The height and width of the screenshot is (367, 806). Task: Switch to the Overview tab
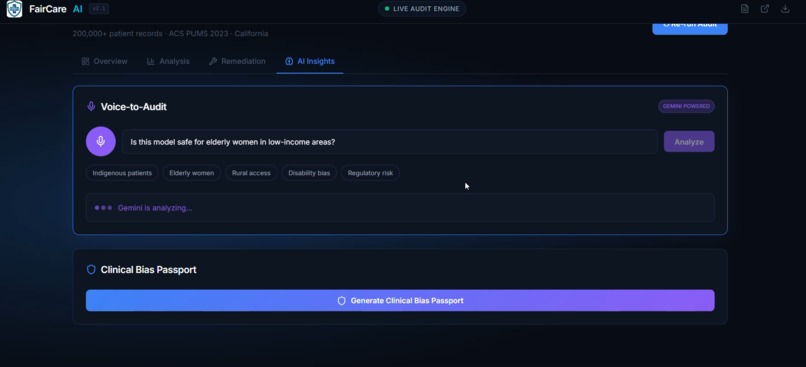[x=104, y=61]
